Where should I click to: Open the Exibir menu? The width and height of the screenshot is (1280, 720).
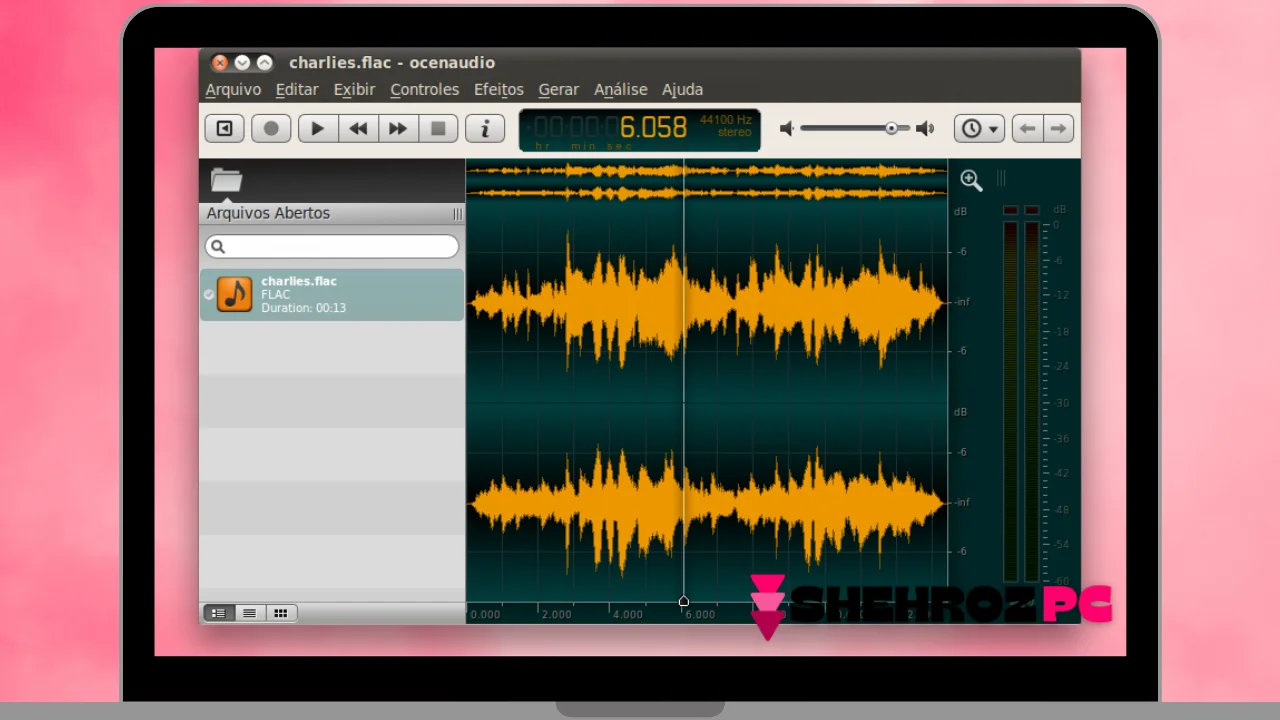coord(354,89)
